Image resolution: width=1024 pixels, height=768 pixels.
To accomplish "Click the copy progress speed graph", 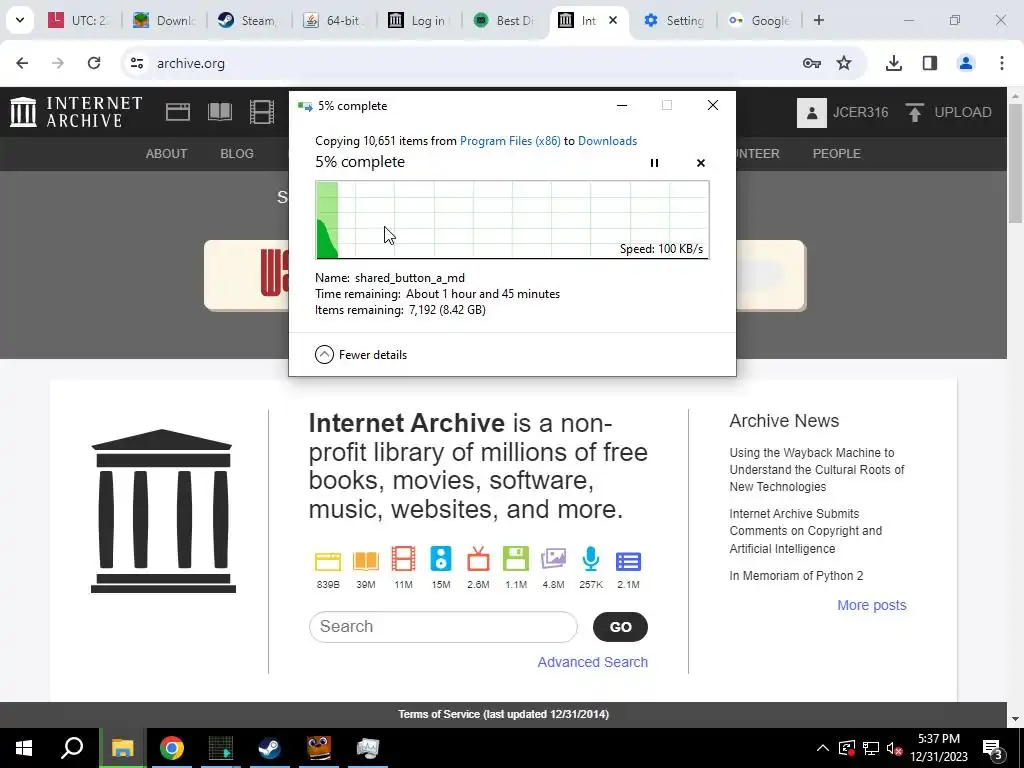I will [512, 220].
